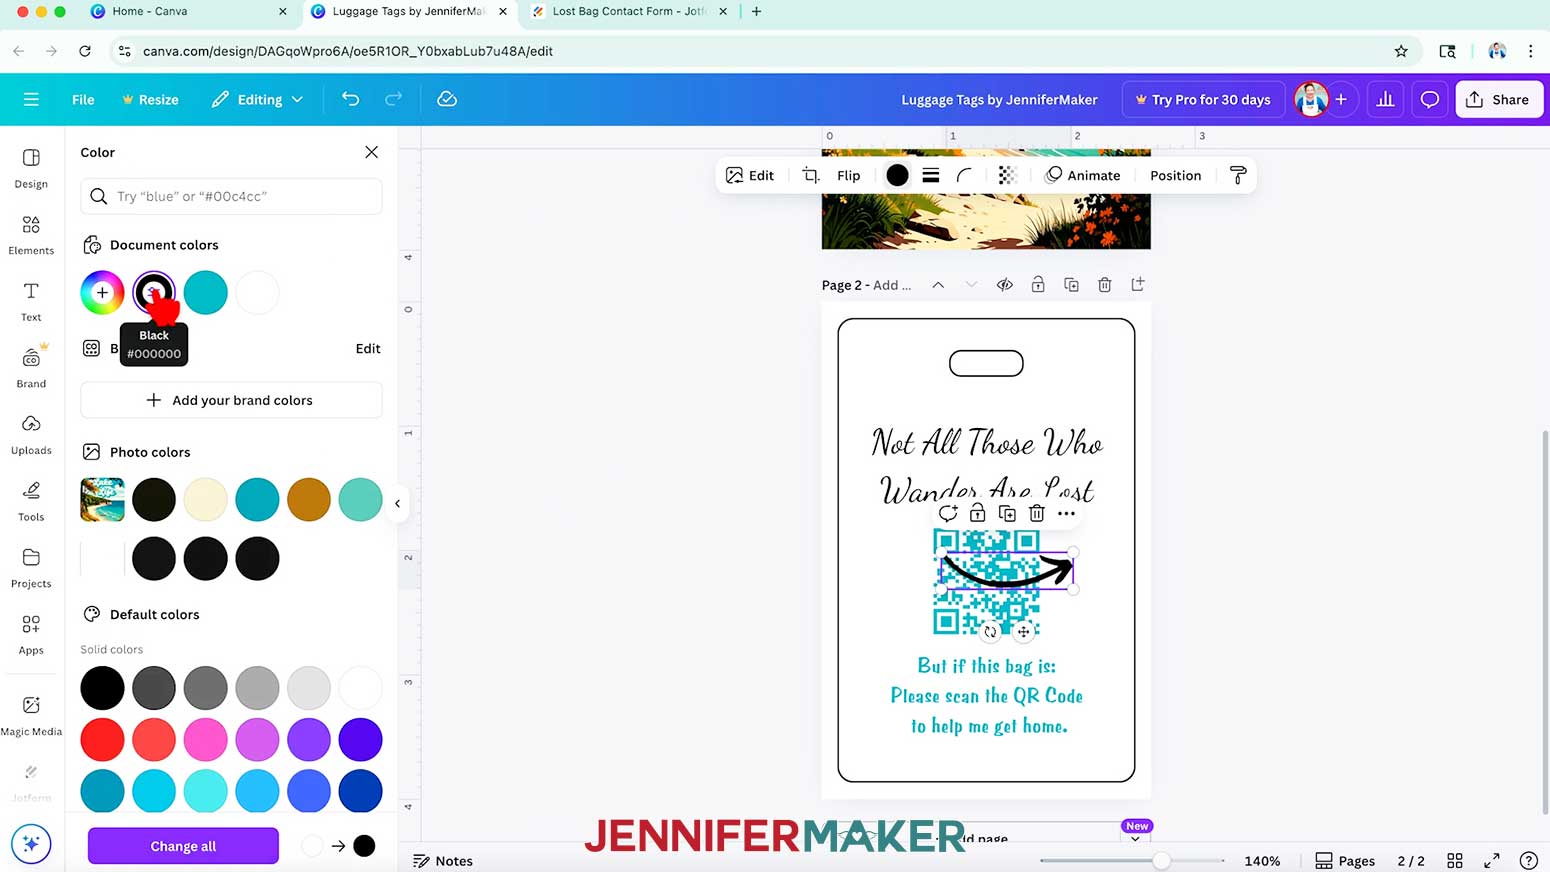Open the border style lines icon
The width and height of the screenshot is (1550, 872).
click(x=931, y=175)
